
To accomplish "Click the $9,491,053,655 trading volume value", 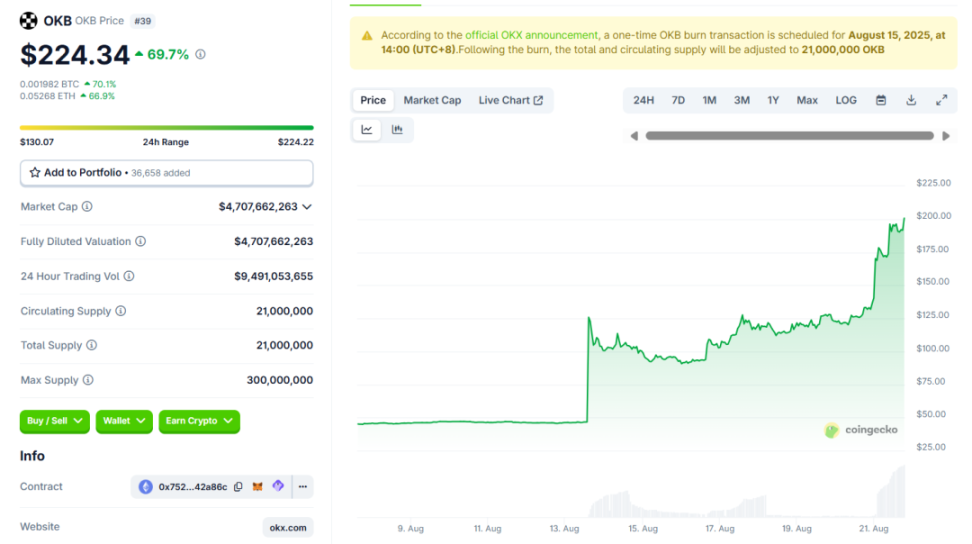I will (x=273, y=276).
